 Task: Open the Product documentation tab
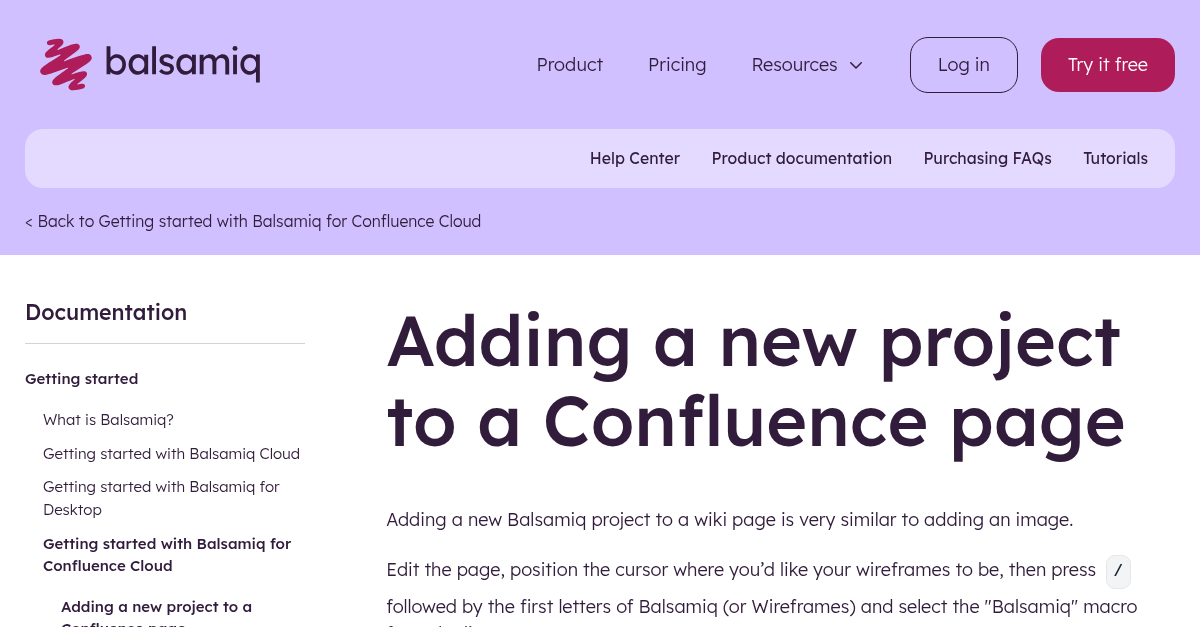[x=801, y=158]
